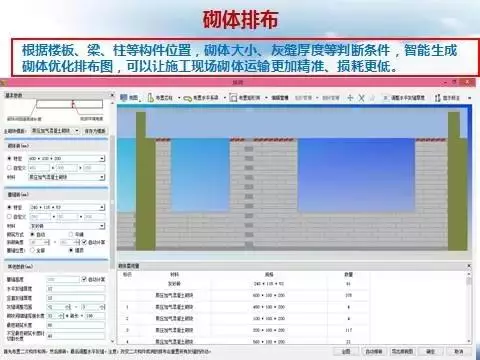Select standard radio for filler brick size
The height and width of the screenshot is (360, 480).
[9, 207]
